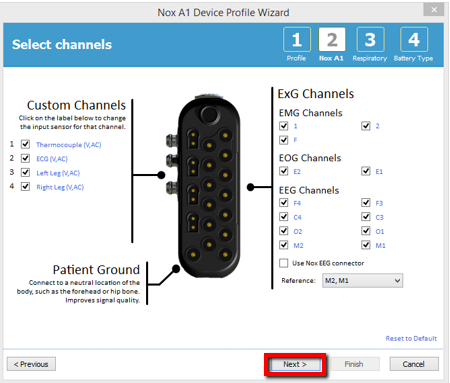Click the Next button

click(295, 364)
